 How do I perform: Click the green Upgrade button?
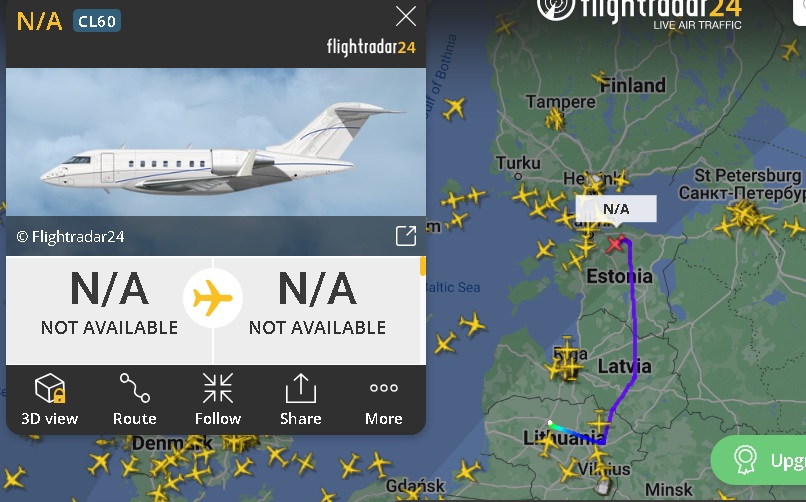pos(759,460)
